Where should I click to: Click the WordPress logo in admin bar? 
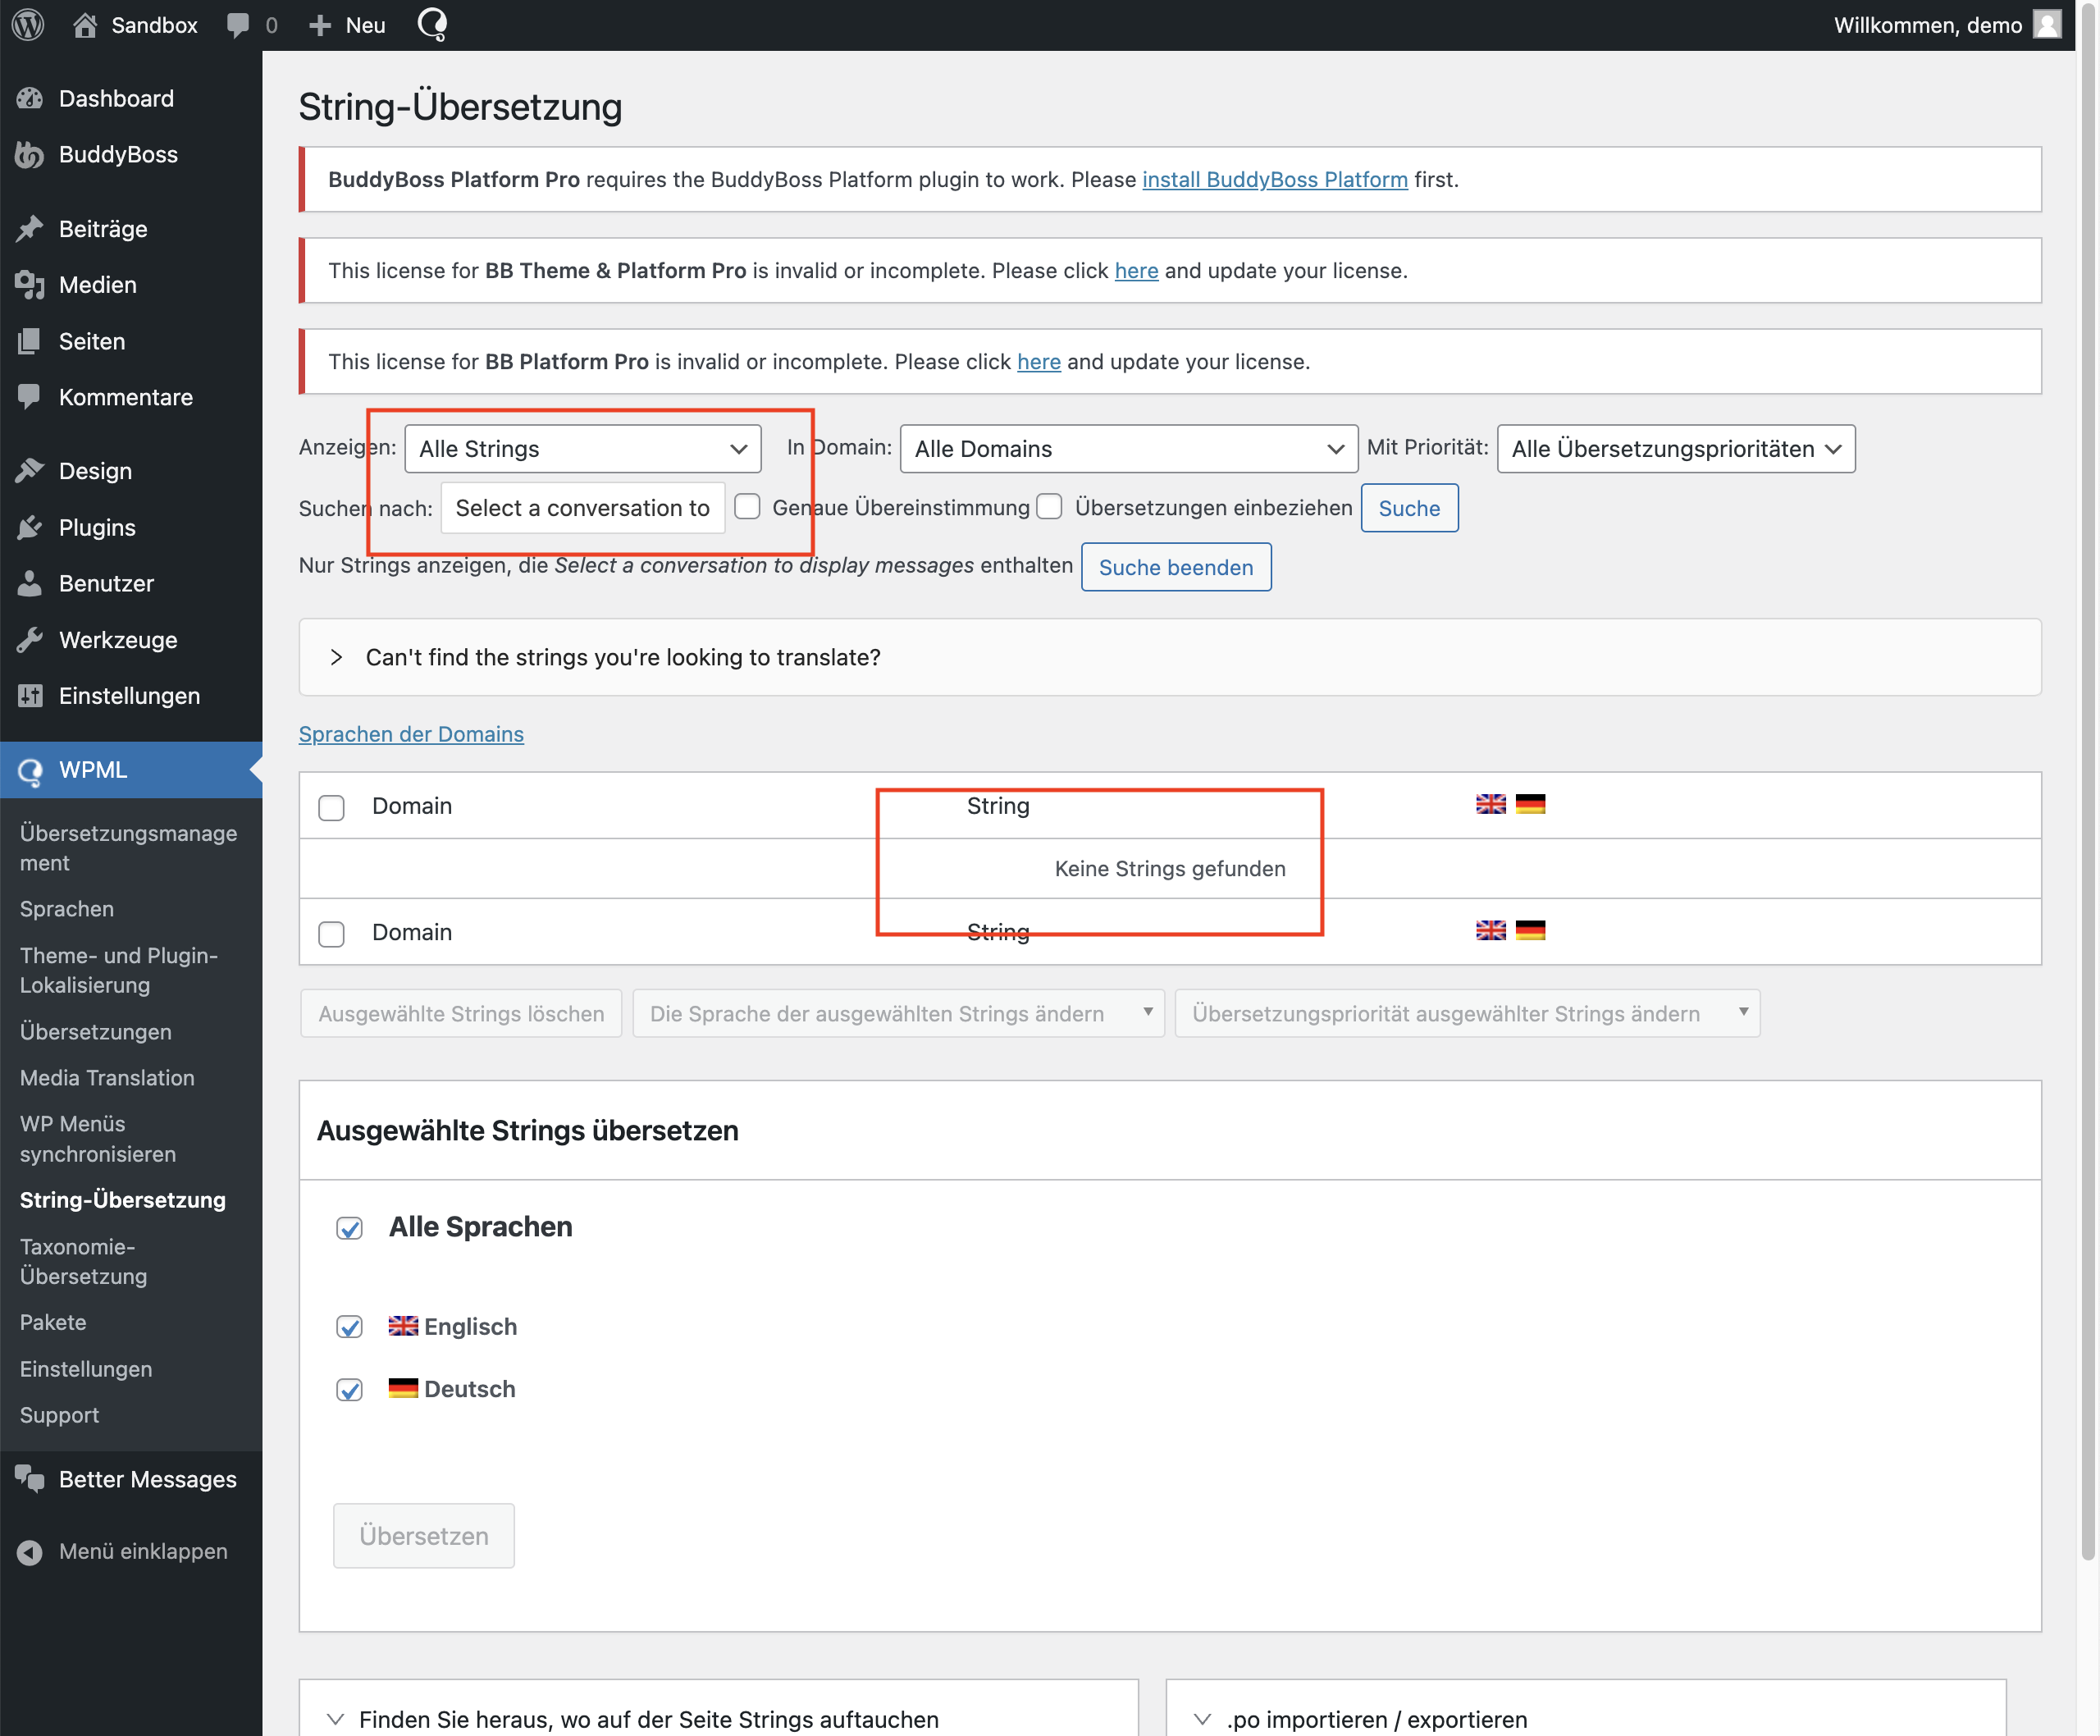pyautogui.click(x=28, y=25)
